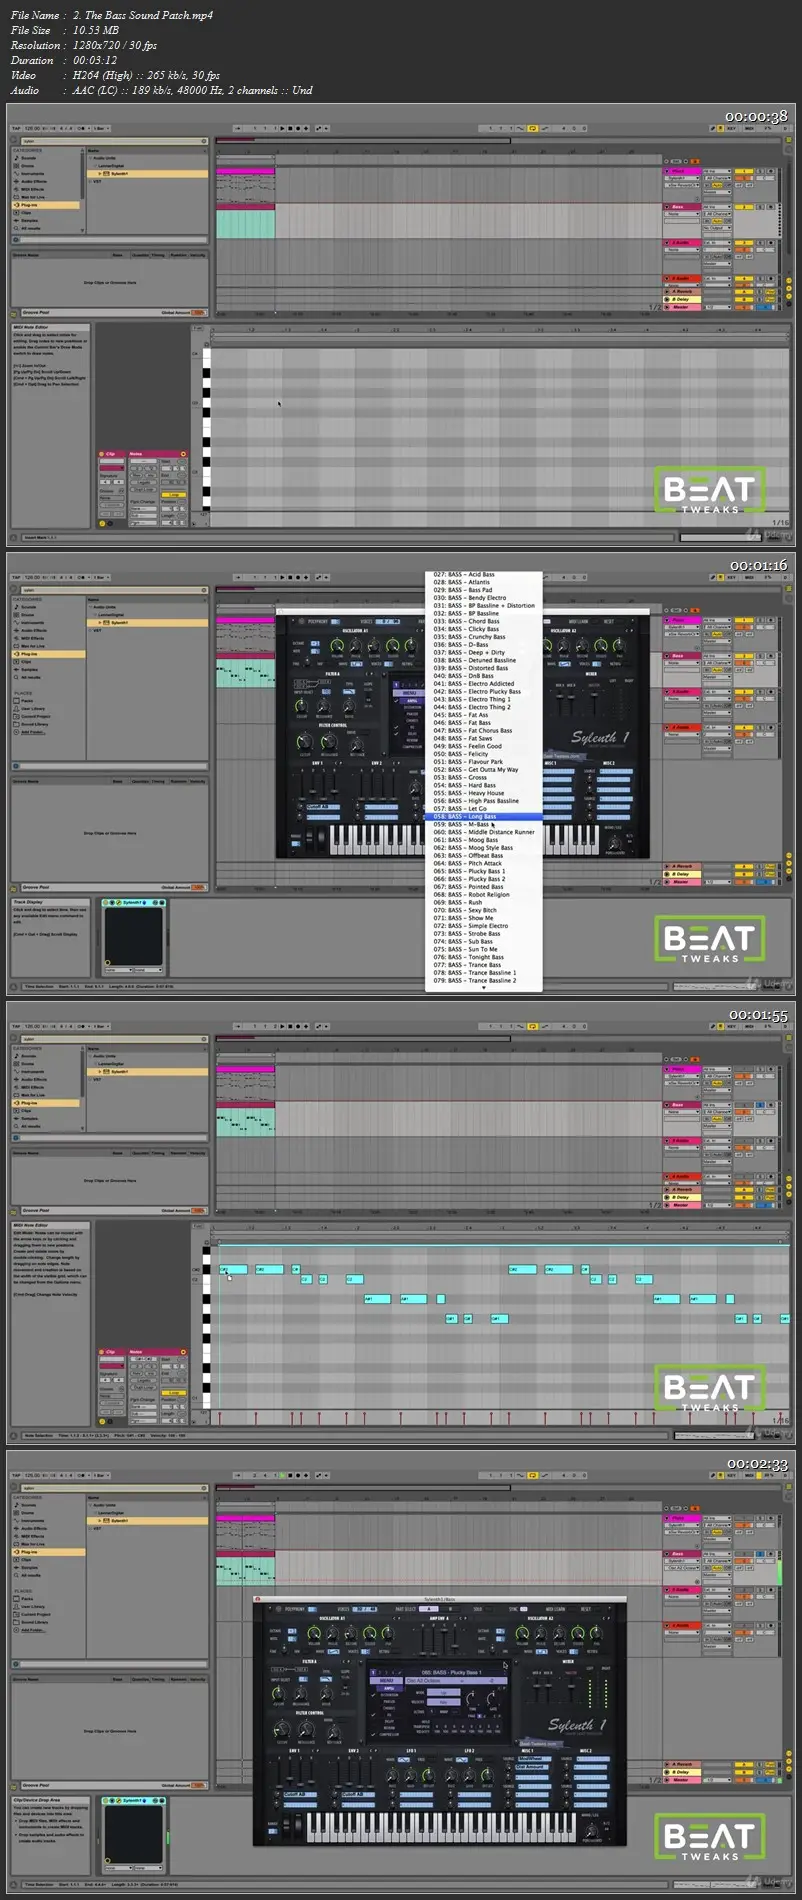
Task: Collapse Audio Units folder in 00:01:16 frame
Action: coord(90,607)
